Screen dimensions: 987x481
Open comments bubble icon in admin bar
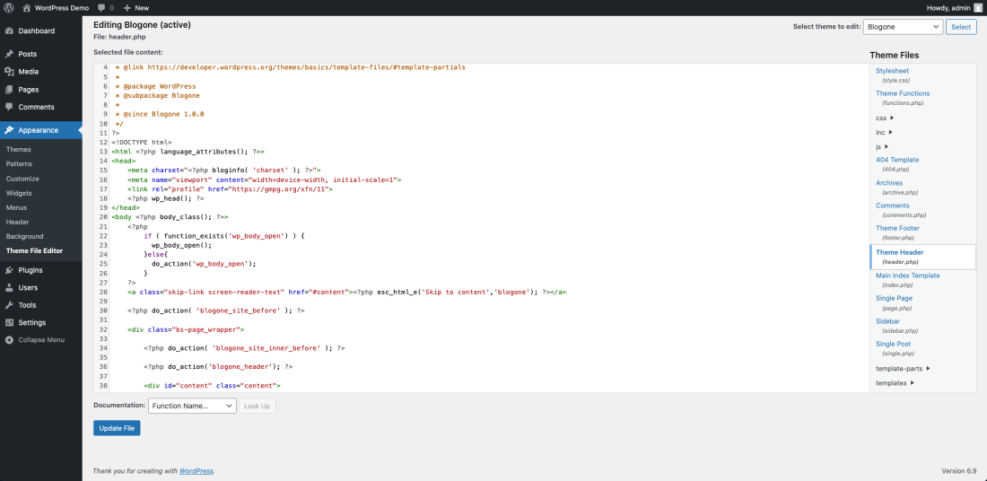point(102,8)
